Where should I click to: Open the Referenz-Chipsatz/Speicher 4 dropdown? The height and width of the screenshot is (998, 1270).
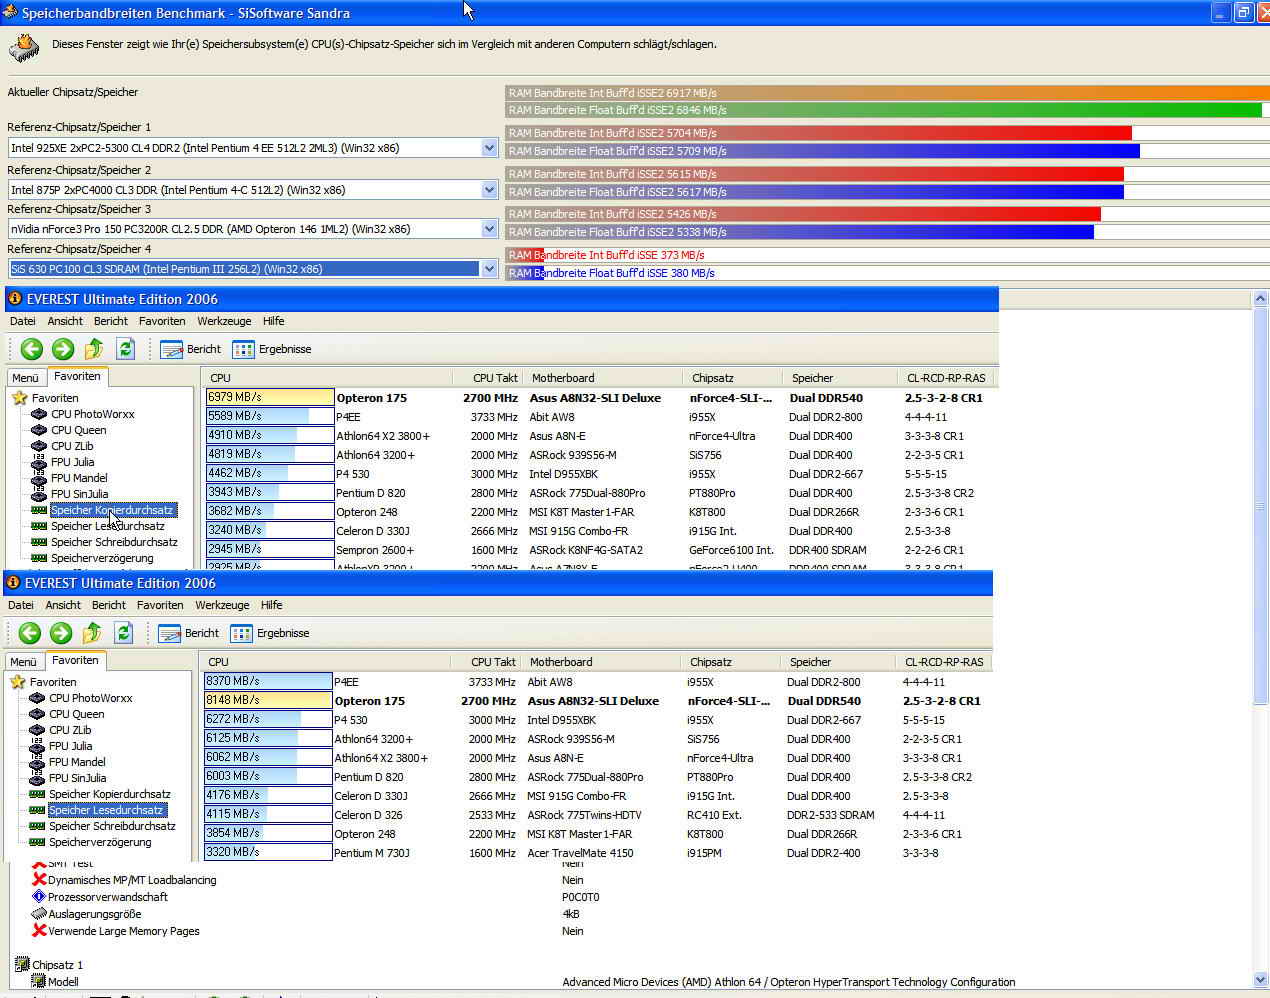pyautogui.click(x=489, y=269)
